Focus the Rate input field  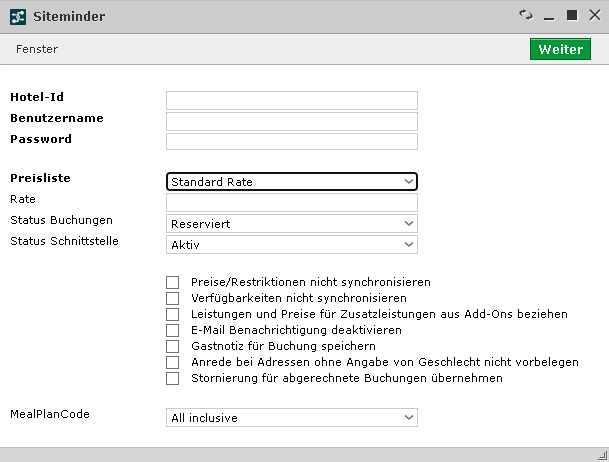(292, 203)
